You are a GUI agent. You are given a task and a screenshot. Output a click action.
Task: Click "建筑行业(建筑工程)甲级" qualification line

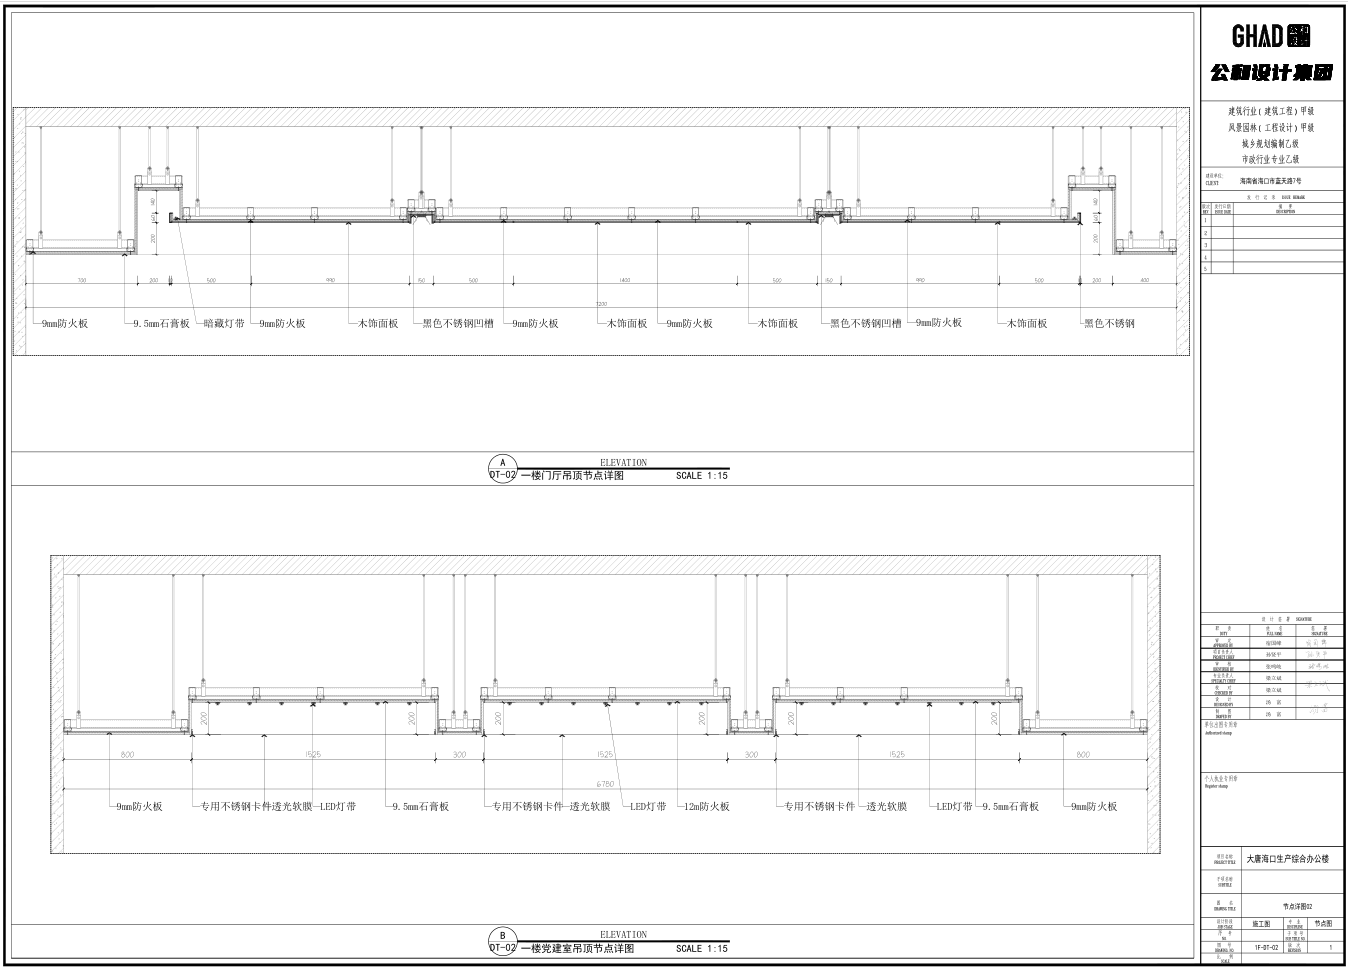(x=1271, y=111)
